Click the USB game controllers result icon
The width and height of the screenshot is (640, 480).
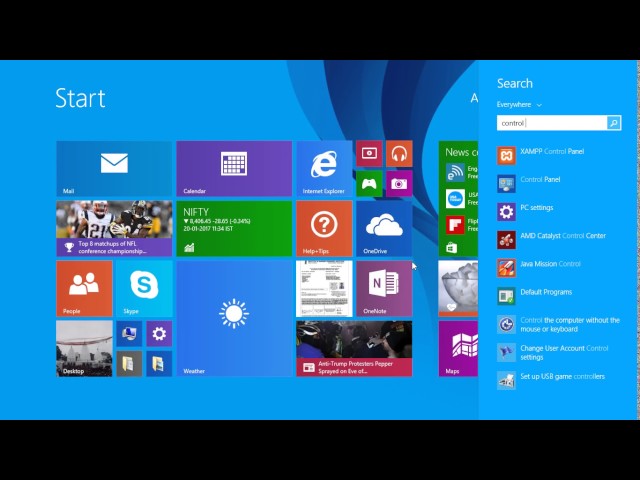(506, 381)
